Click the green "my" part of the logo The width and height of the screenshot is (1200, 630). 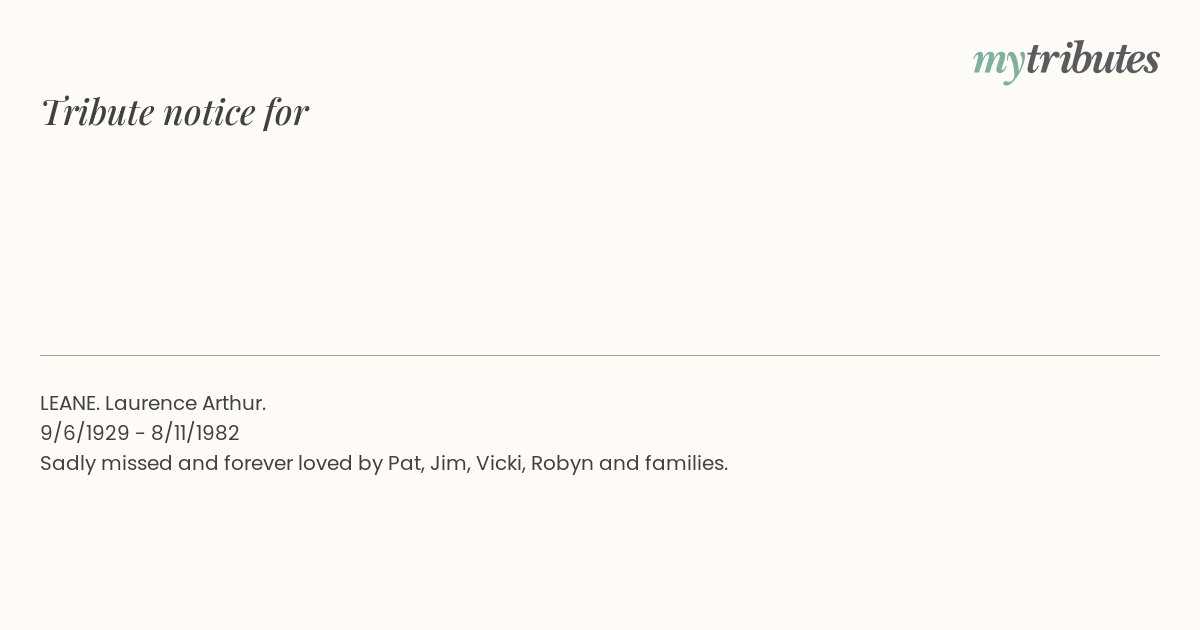click(x=998, y=64)
